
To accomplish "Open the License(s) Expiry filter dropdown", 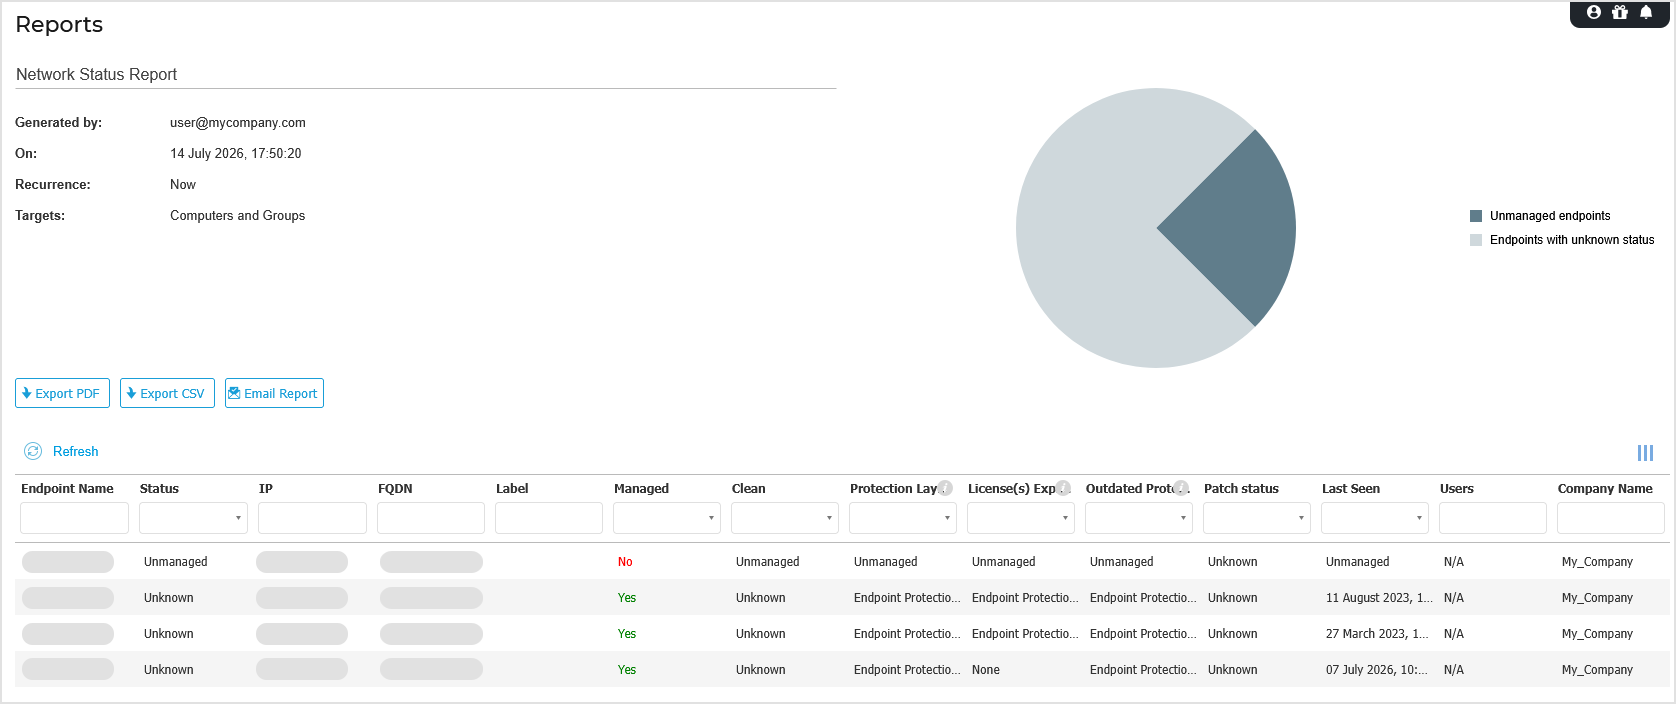I will 1021,518.
